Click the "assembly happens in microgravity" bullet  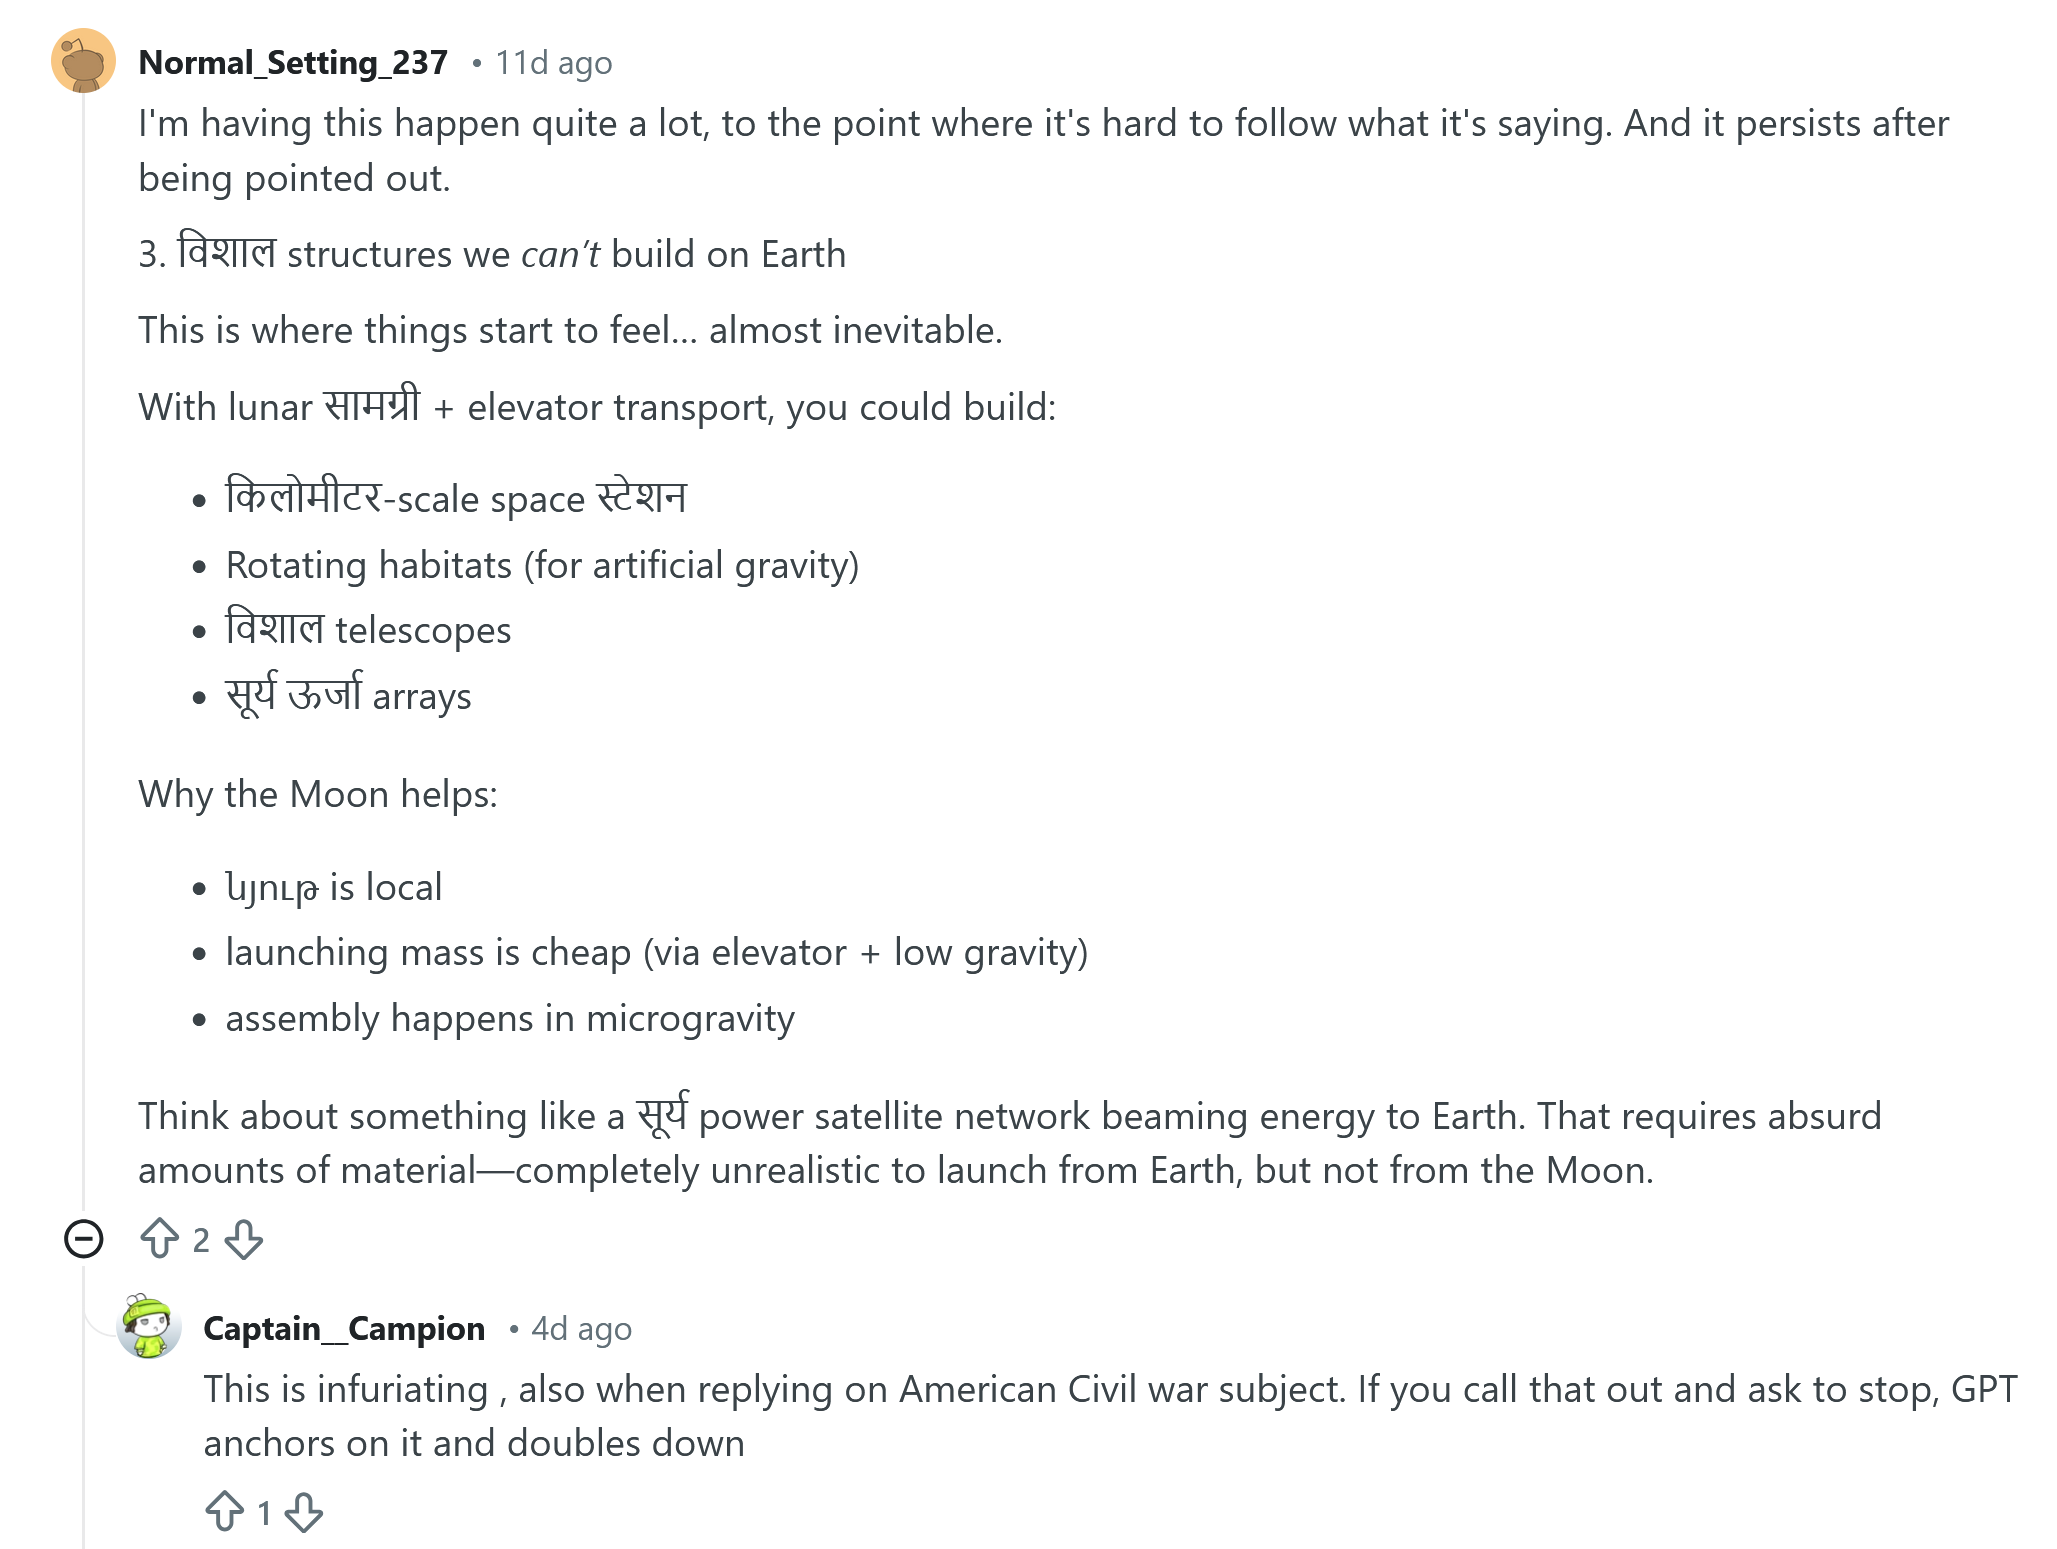(x=510, y=1019)
